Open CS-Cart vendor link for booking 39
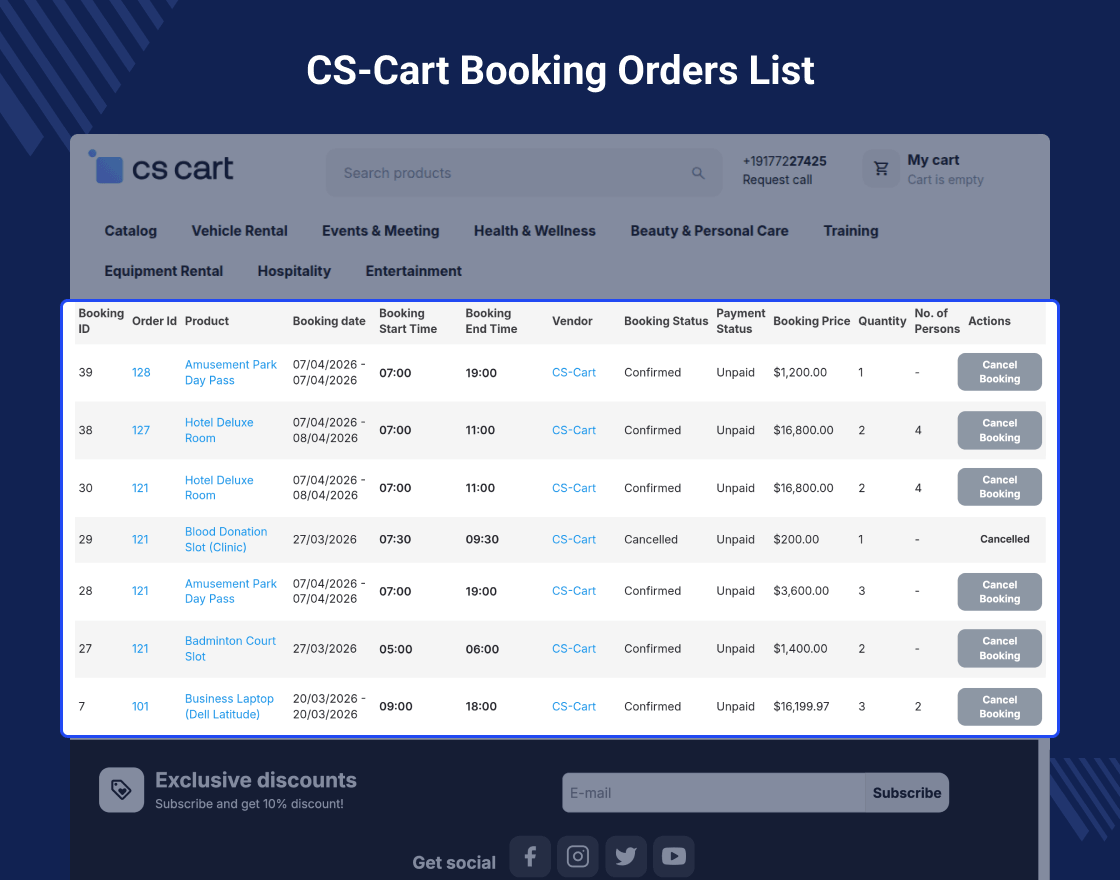 [x=574, y=372]
